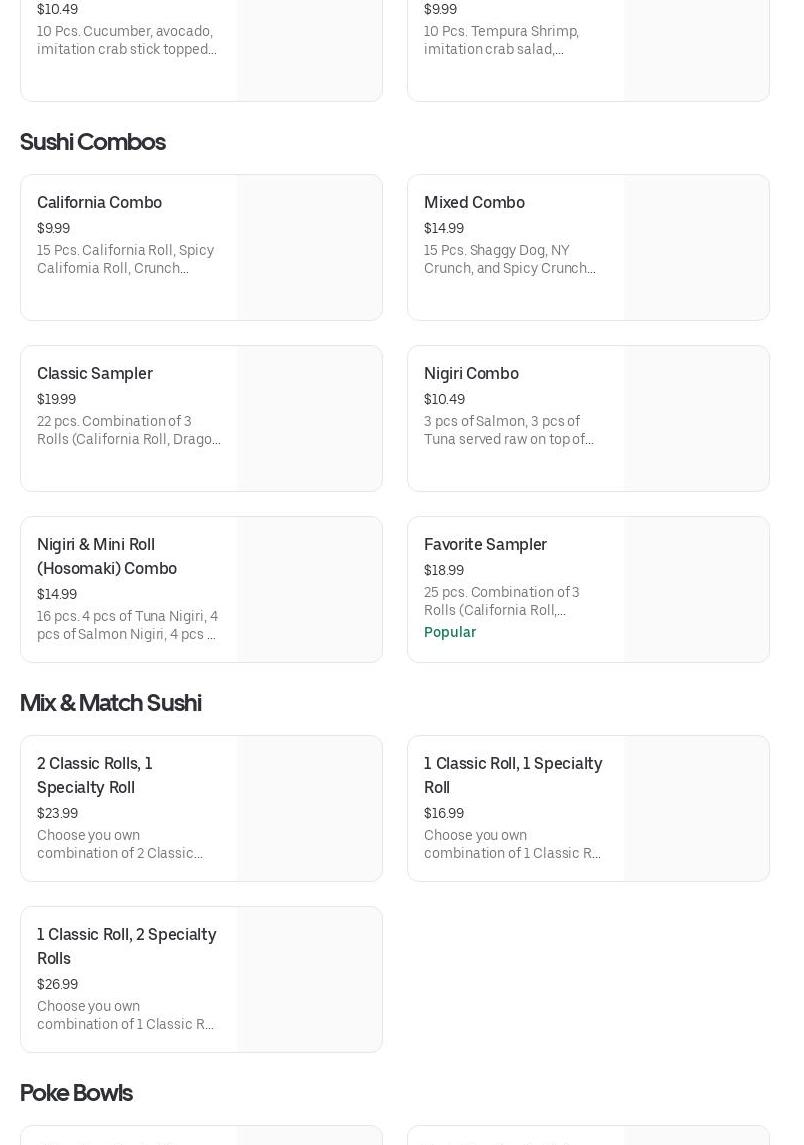Click the Mixed Combo photo placeholder
This screenshot has height=1145, width=804.
[x=696, y=248]
